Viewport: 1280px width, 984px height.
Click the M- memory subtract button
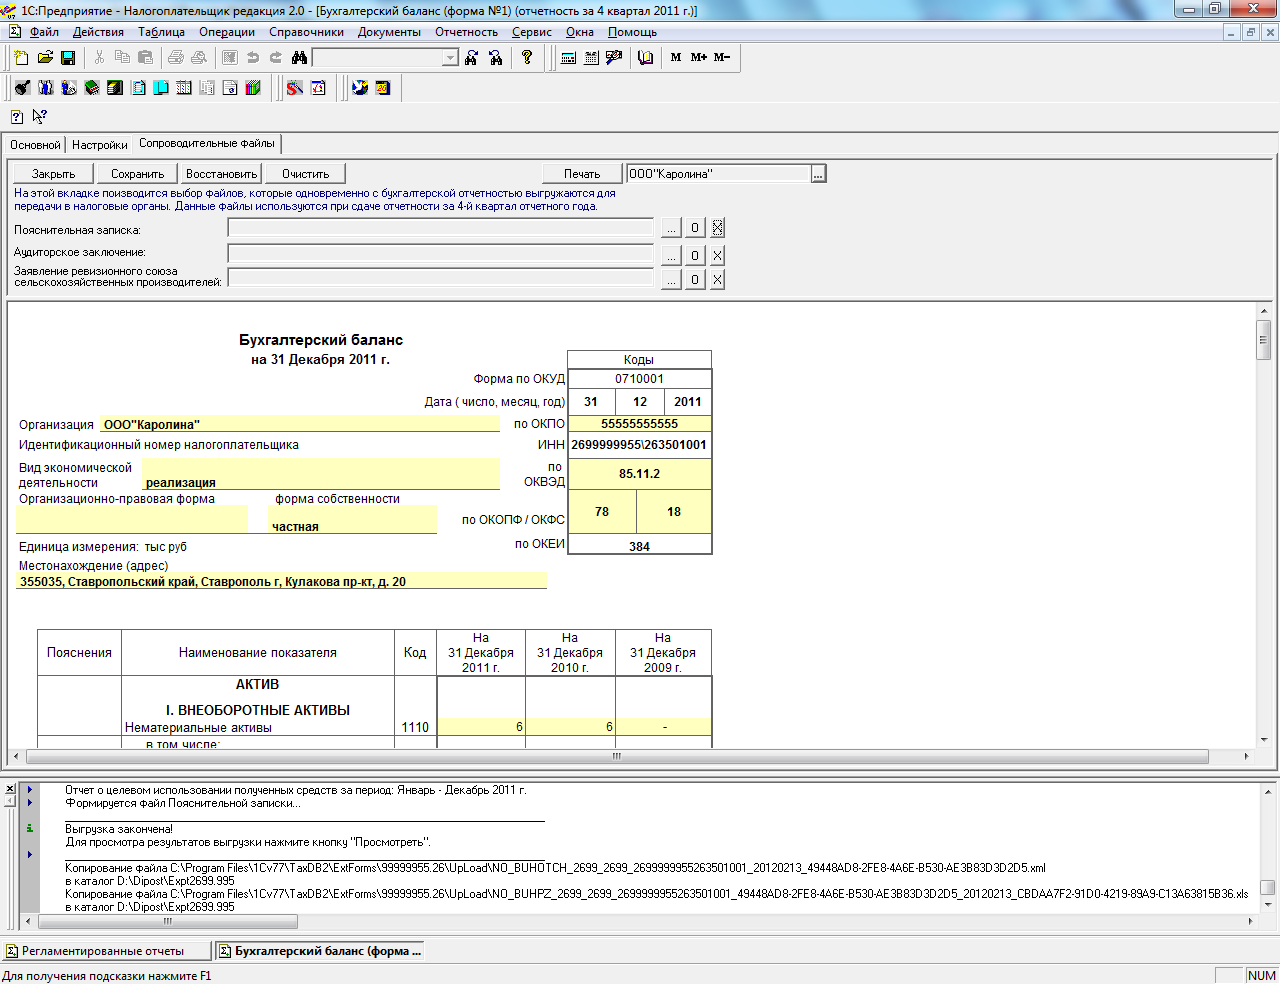(x=722, y=58)
